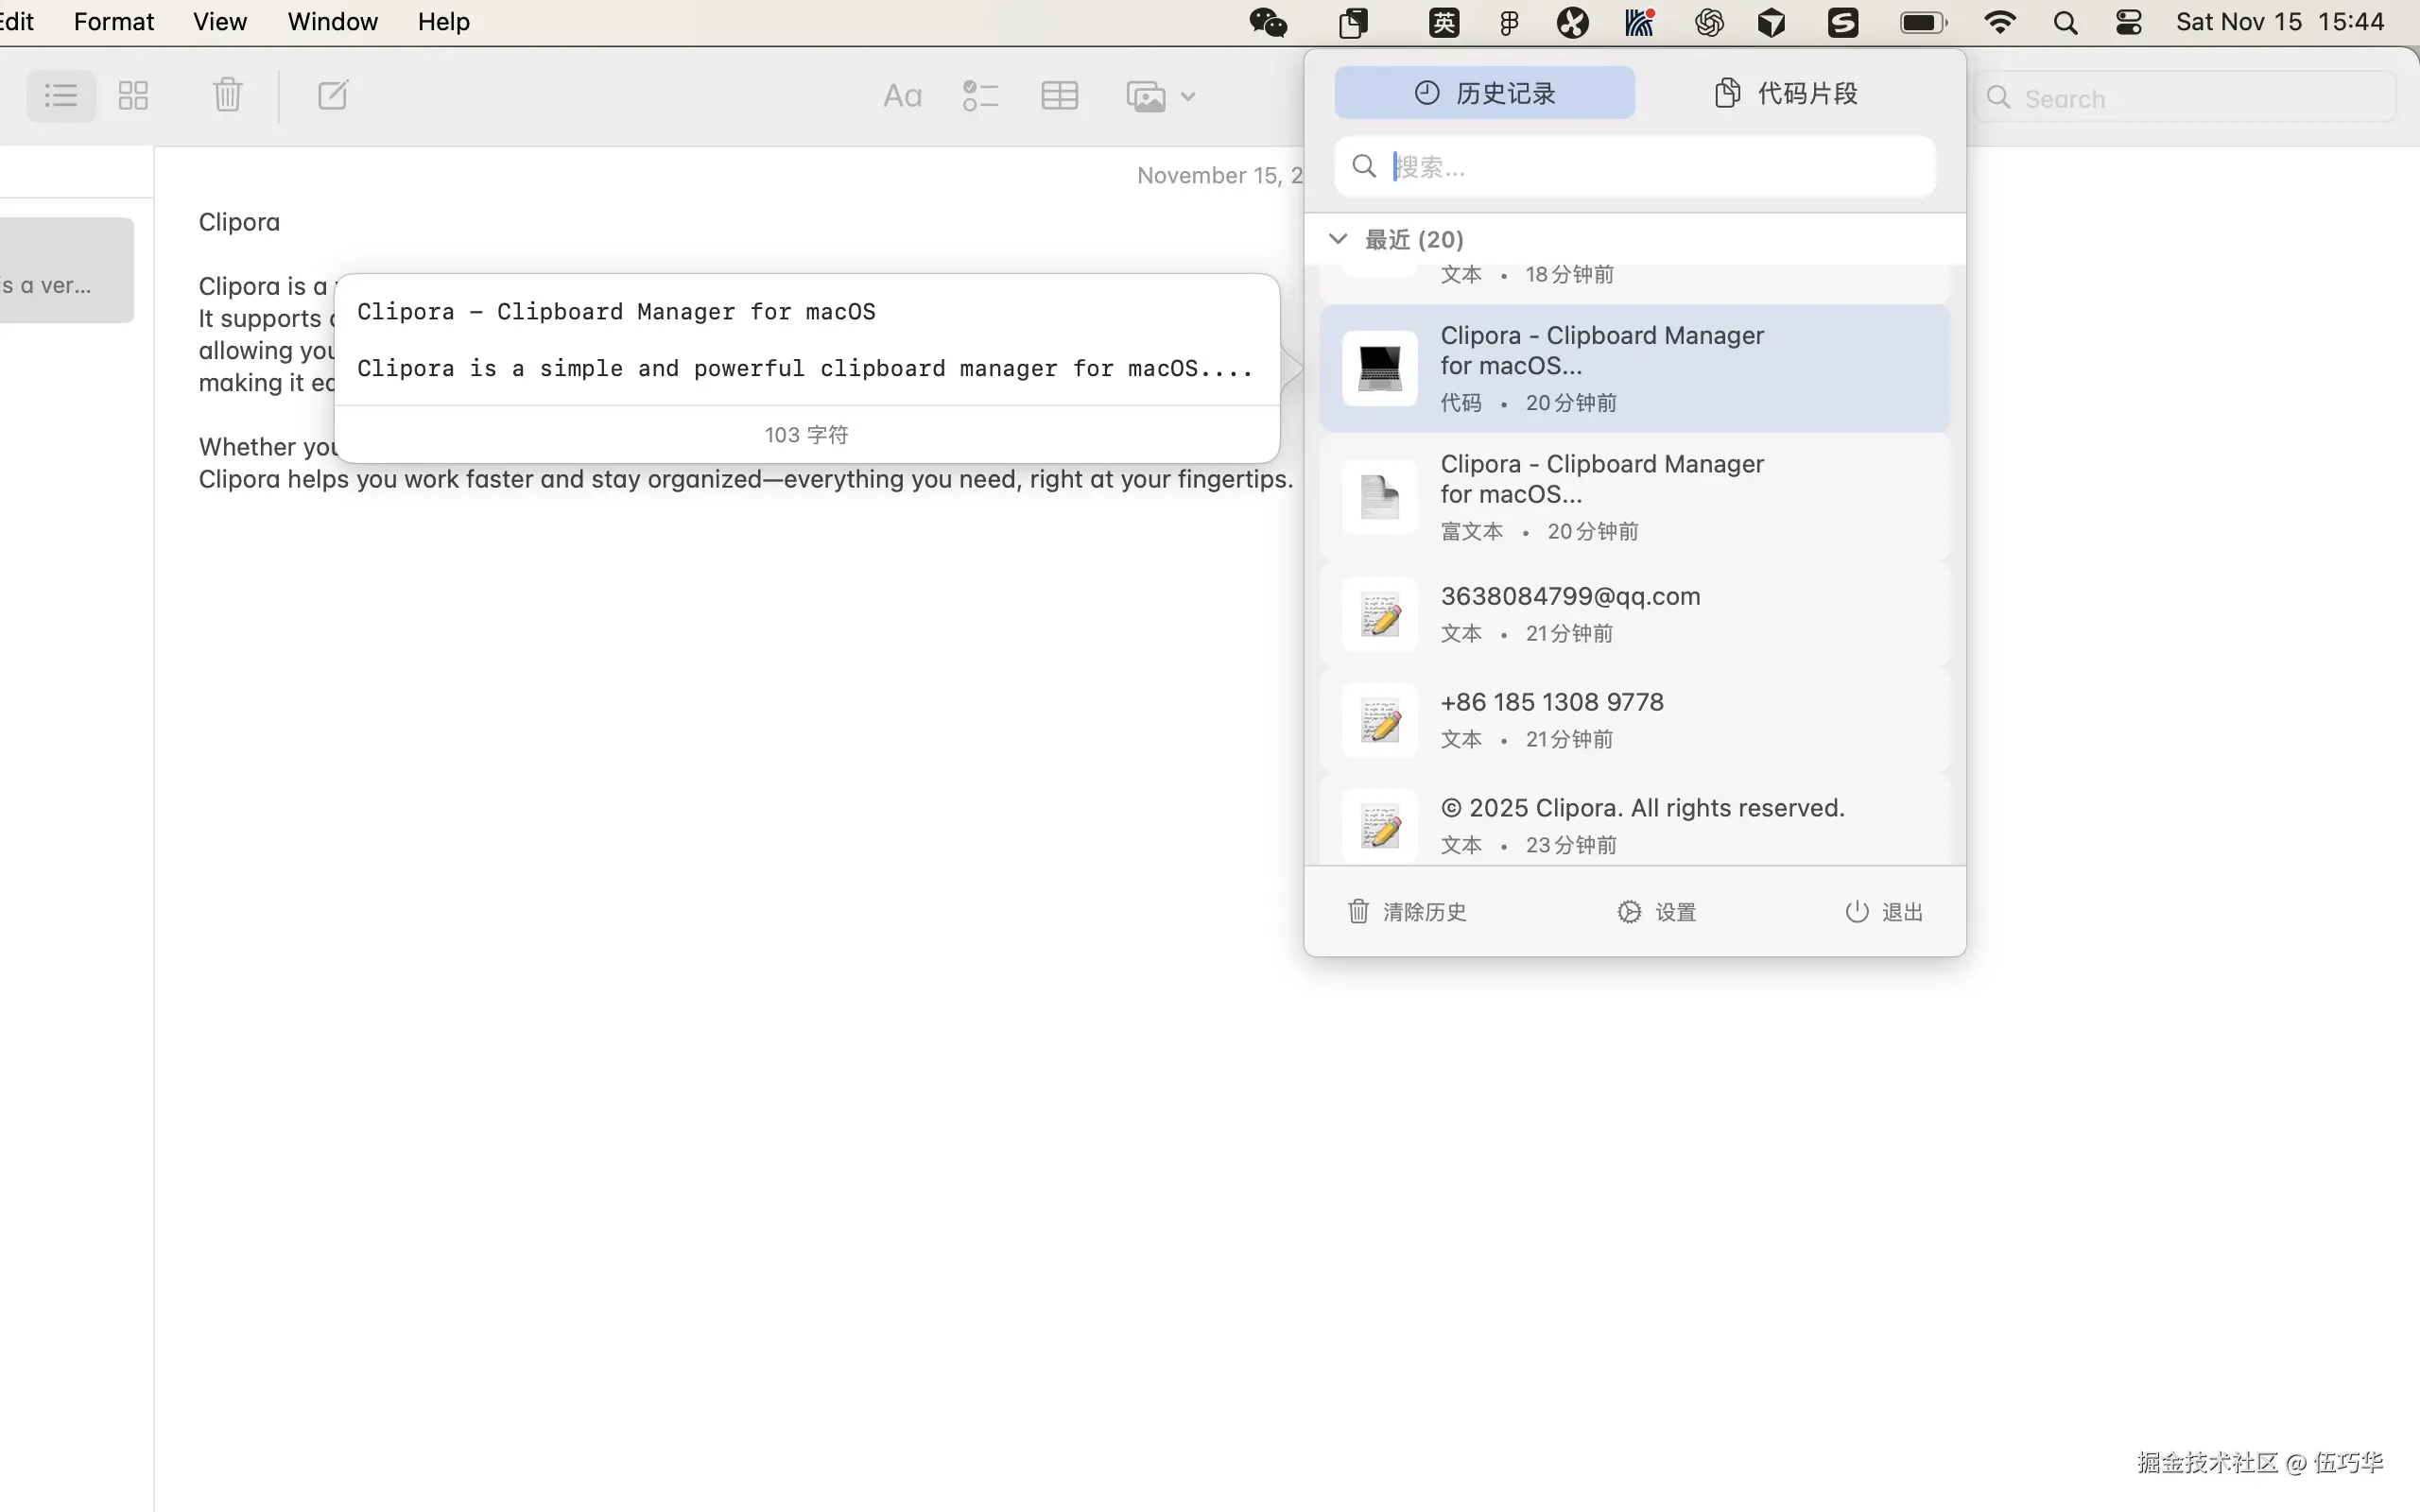Switch Notes to gallery view
This screenshot has width=2420, height=1512.
pyautogui.click(x=133, y=96)
